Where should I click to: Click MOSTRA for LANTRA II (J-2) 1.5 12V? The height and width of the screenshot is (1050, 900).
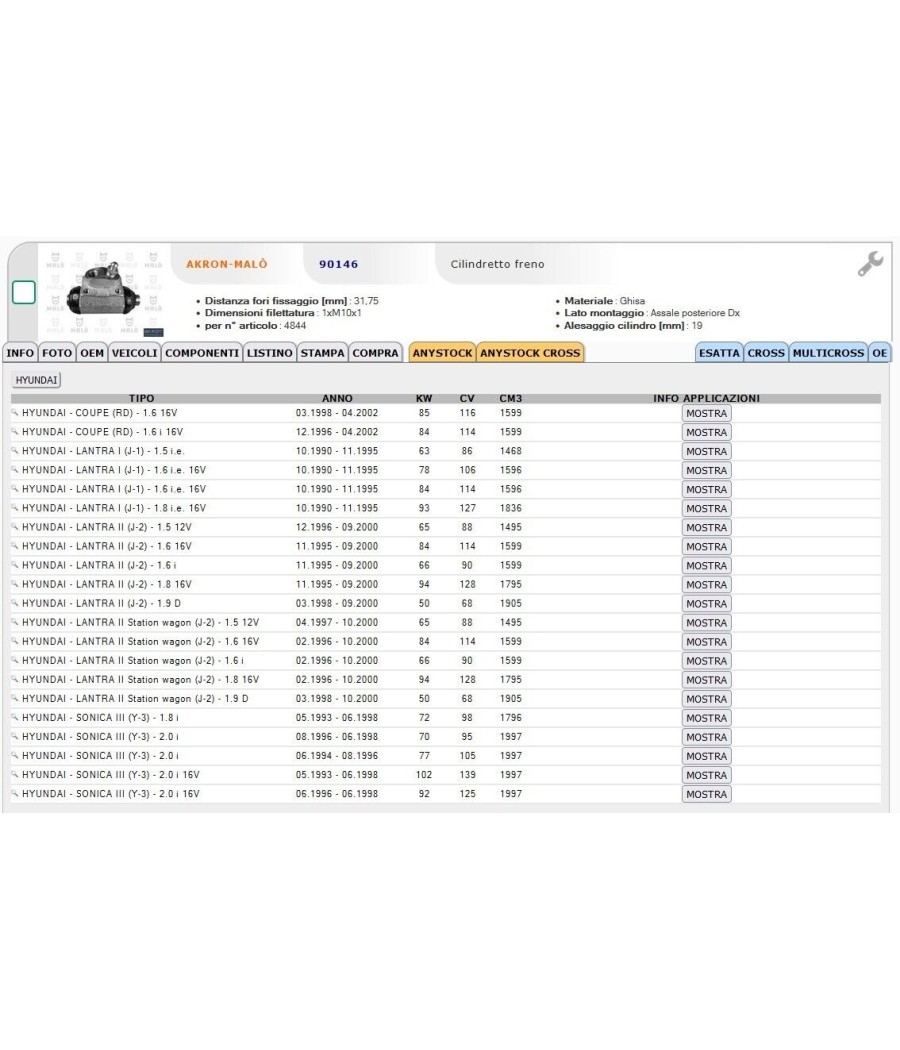tap(706, 528)
